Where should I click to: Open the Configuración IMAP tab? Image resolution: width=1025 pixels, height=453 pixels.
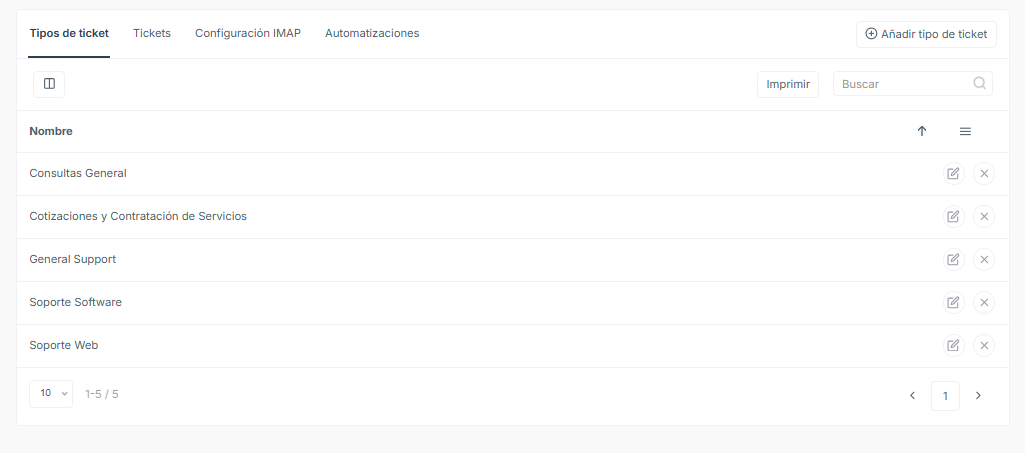[248, 33]
